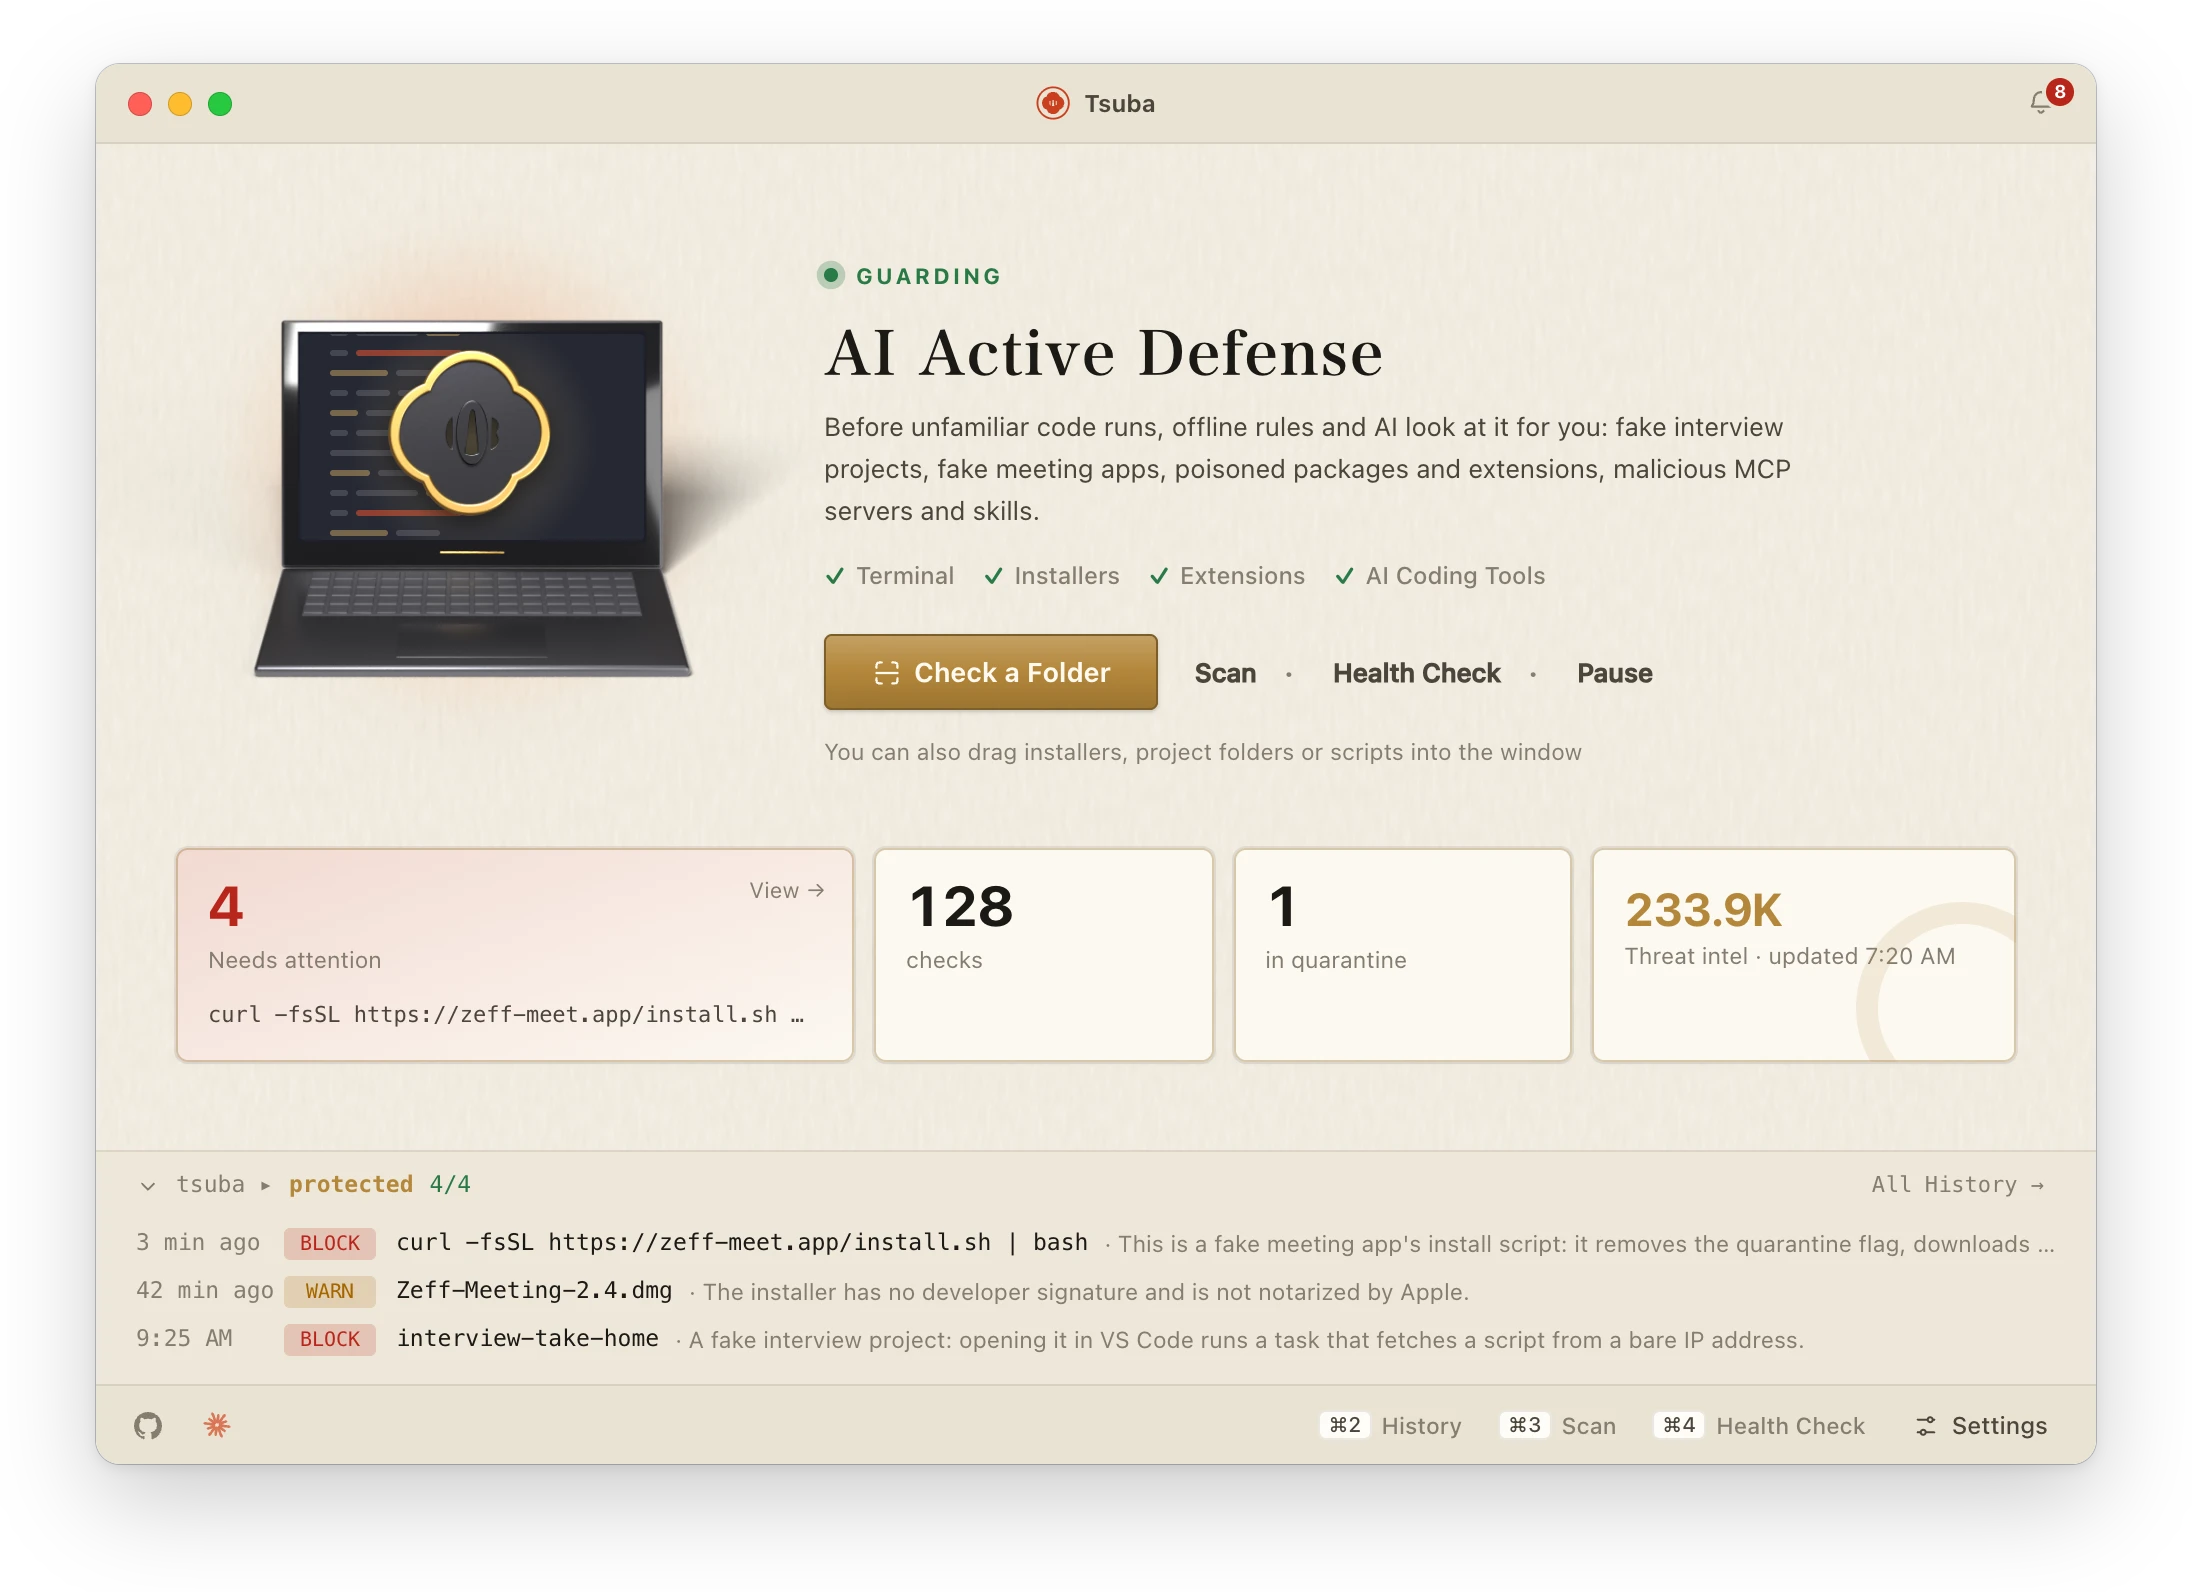This screenshot has width=2192, height=1592.
Task: Click the GUARDING status label
Action: 928,276
